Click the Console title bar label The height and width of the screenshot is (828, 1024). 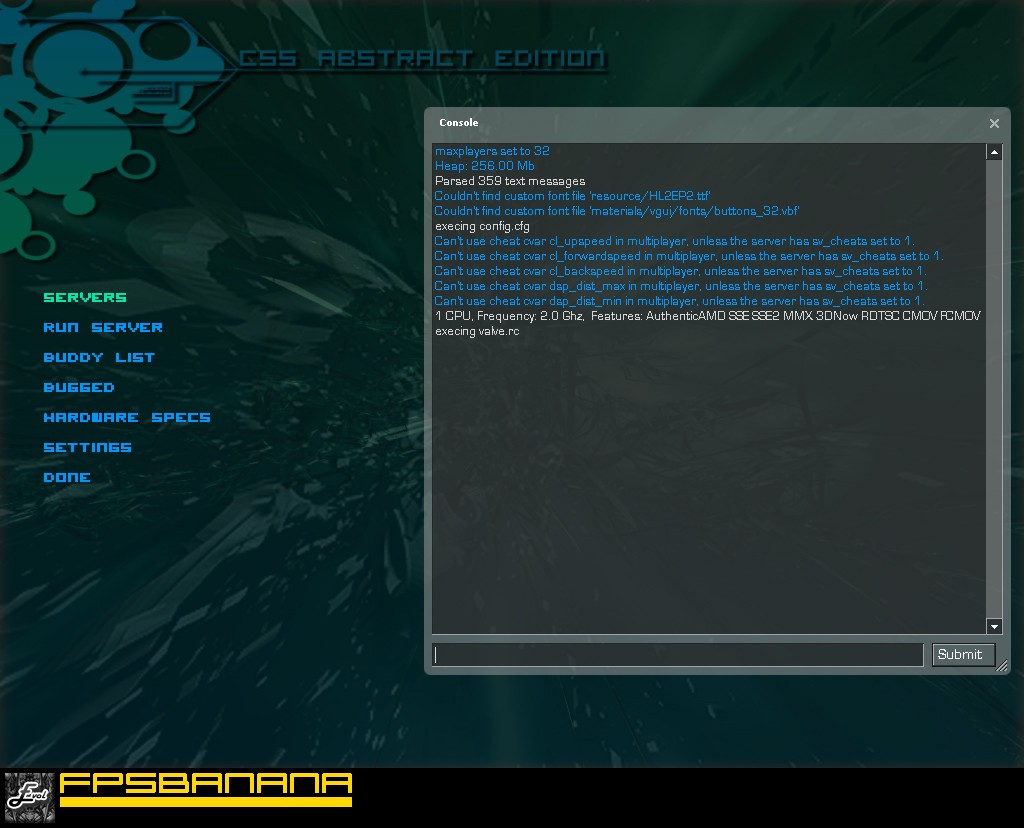pyautogui.click(x=459, y=123)
